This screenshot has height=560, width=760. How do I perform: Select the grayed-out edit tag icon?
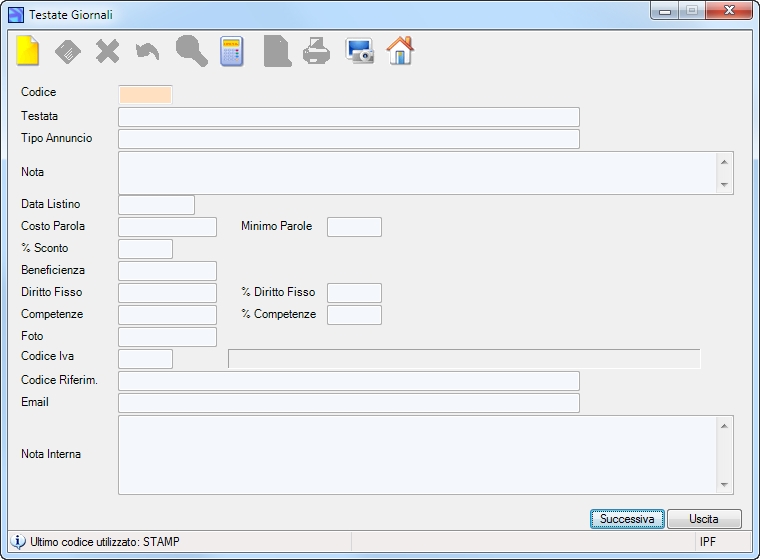click(x=68, y=51)
